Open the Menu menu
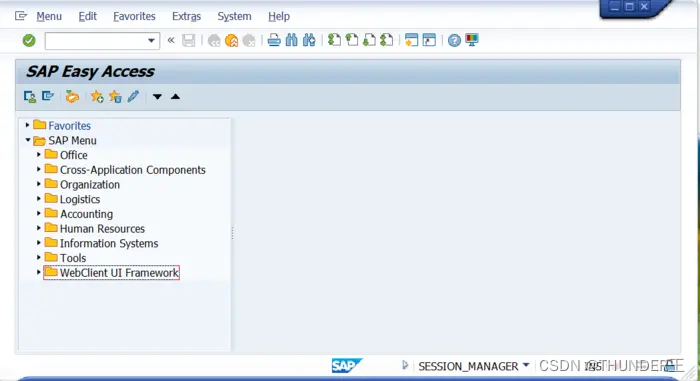 (x=49, y=17)
